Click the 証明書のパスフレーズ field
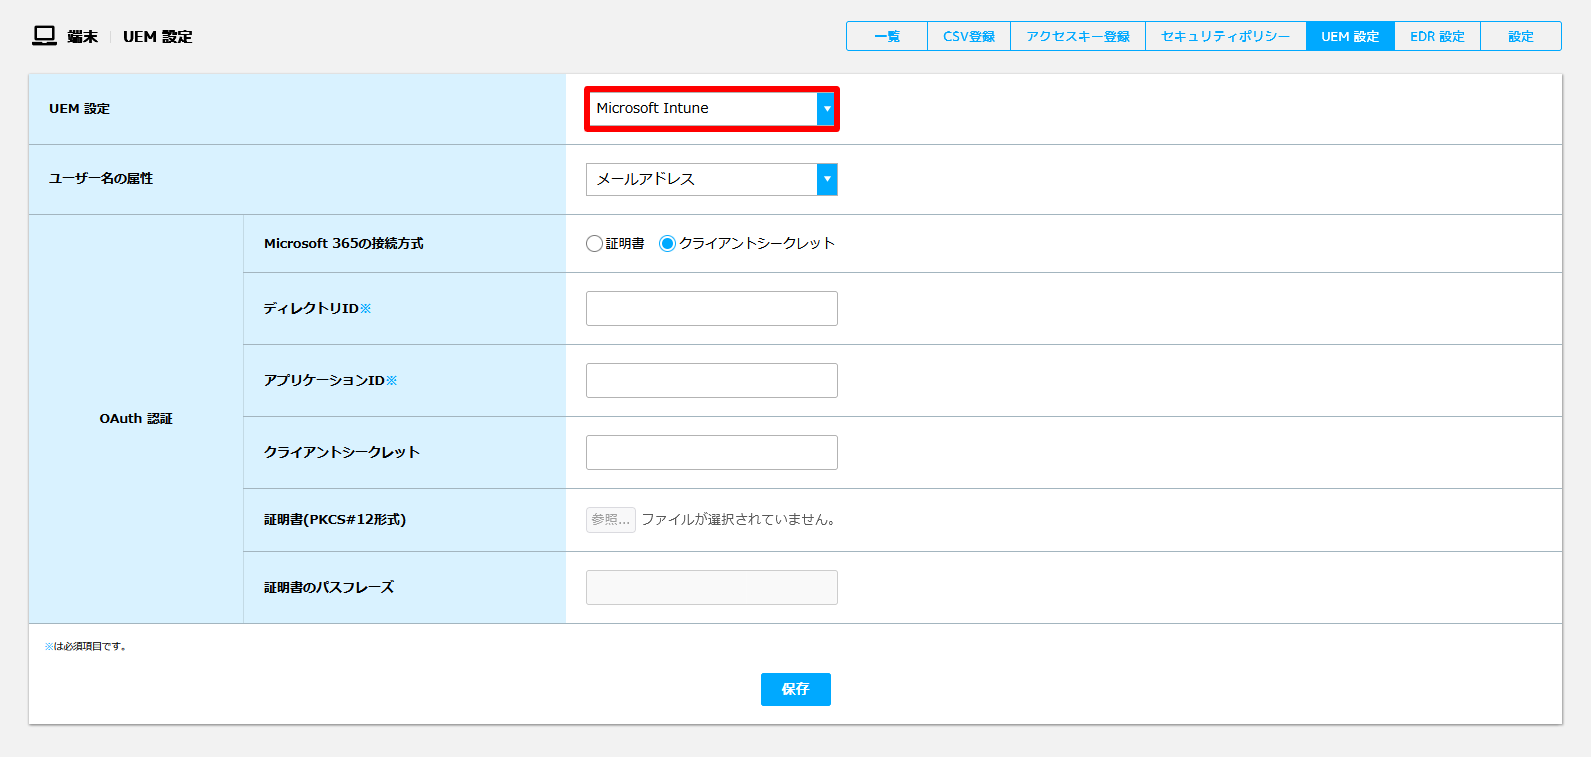 tap(711, 587)
